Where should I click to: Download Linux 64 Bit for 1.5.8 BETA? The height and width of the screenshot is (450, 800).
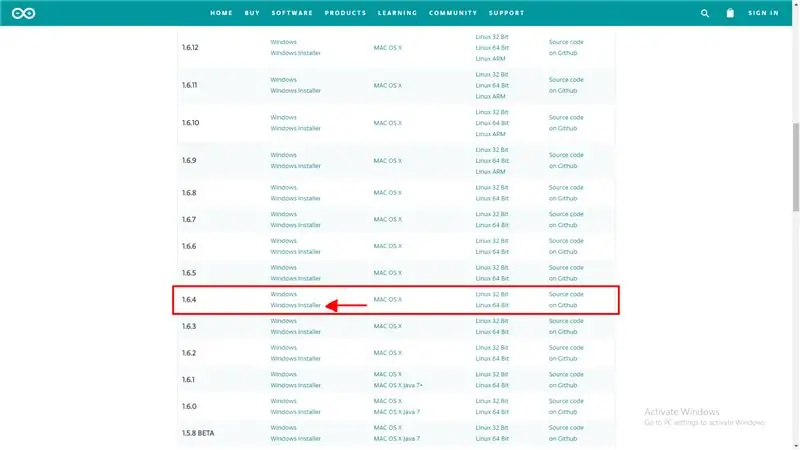(x=492, y=439)
